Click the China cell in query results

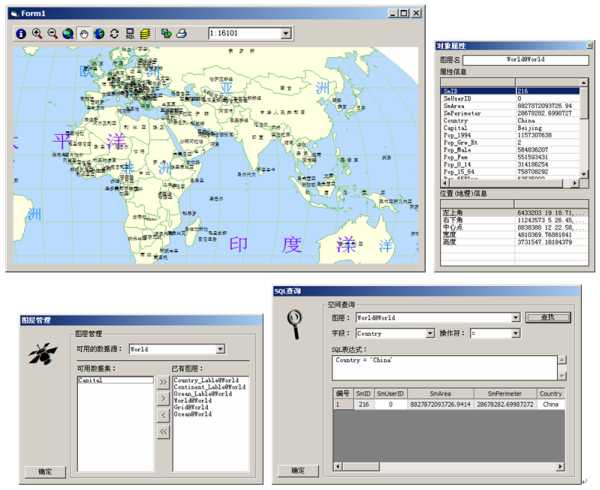click(551, 404)
